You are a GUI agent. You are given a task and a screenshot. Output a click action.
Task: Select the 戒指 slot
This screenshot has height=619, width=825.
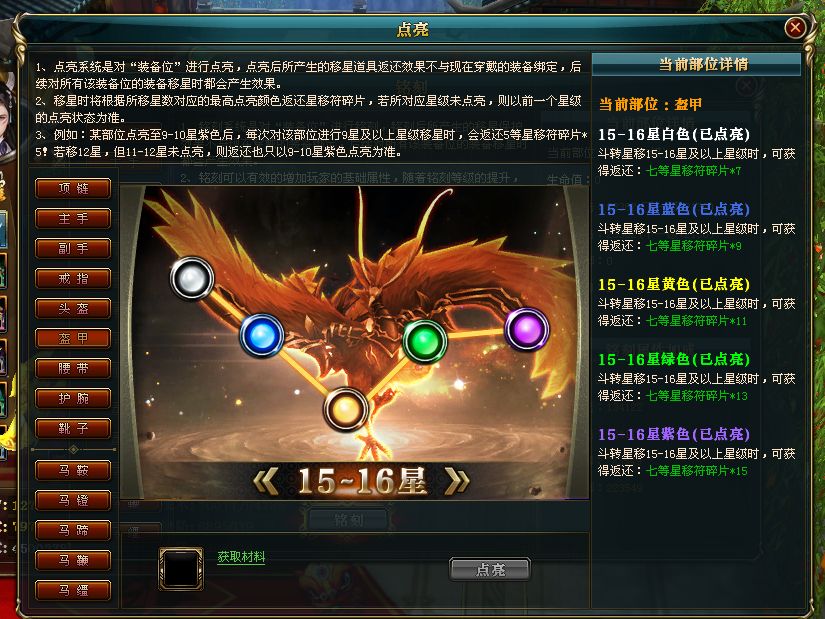point(73,278)
